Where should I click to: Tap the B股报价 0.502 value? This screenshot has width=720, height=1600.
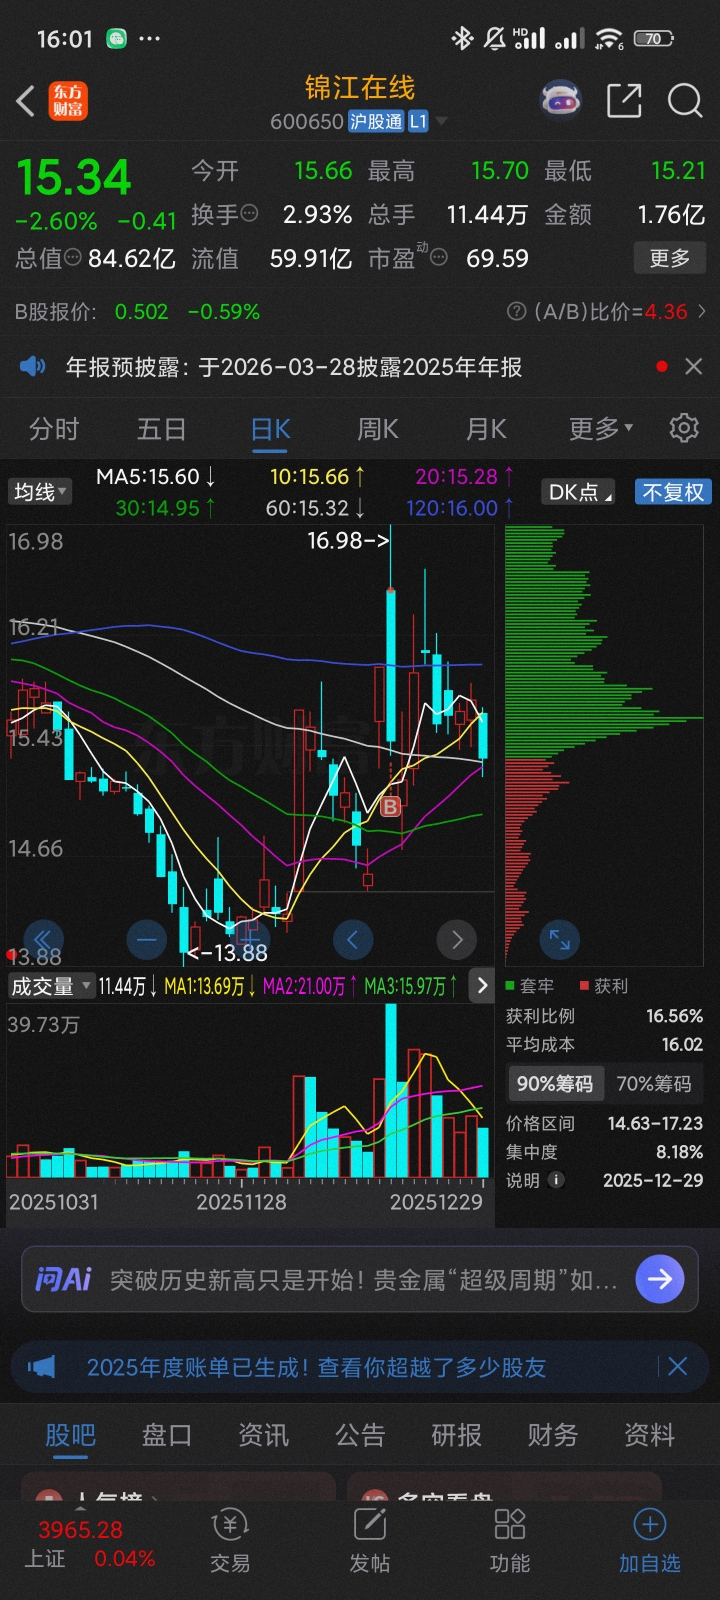pos(142,312)
